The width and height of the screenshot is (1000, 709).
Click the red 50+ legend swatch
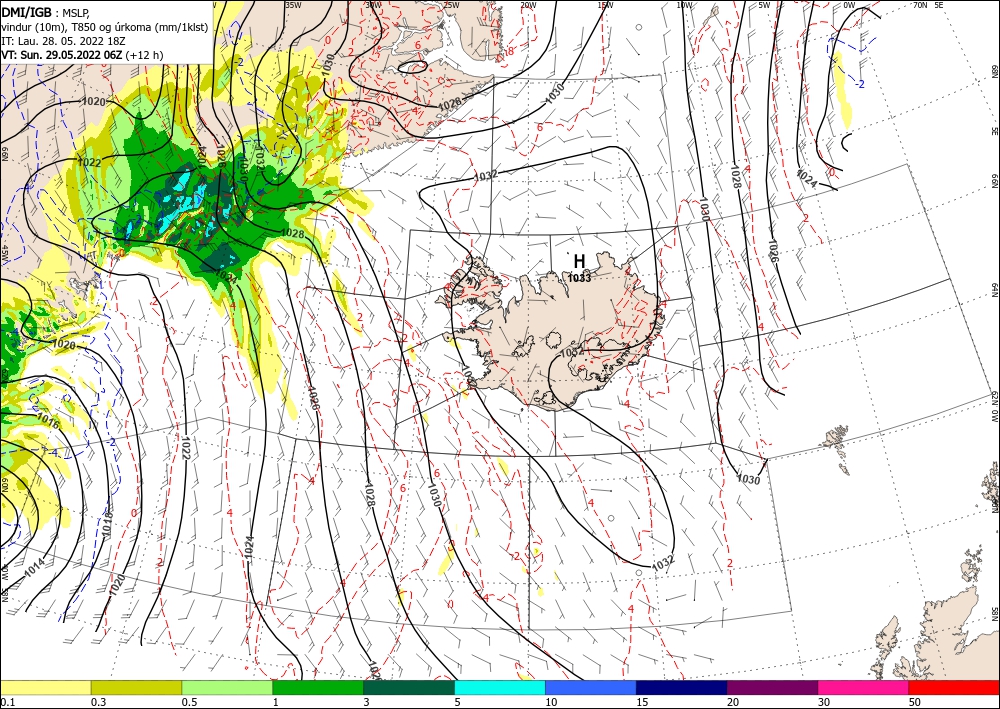954,687
